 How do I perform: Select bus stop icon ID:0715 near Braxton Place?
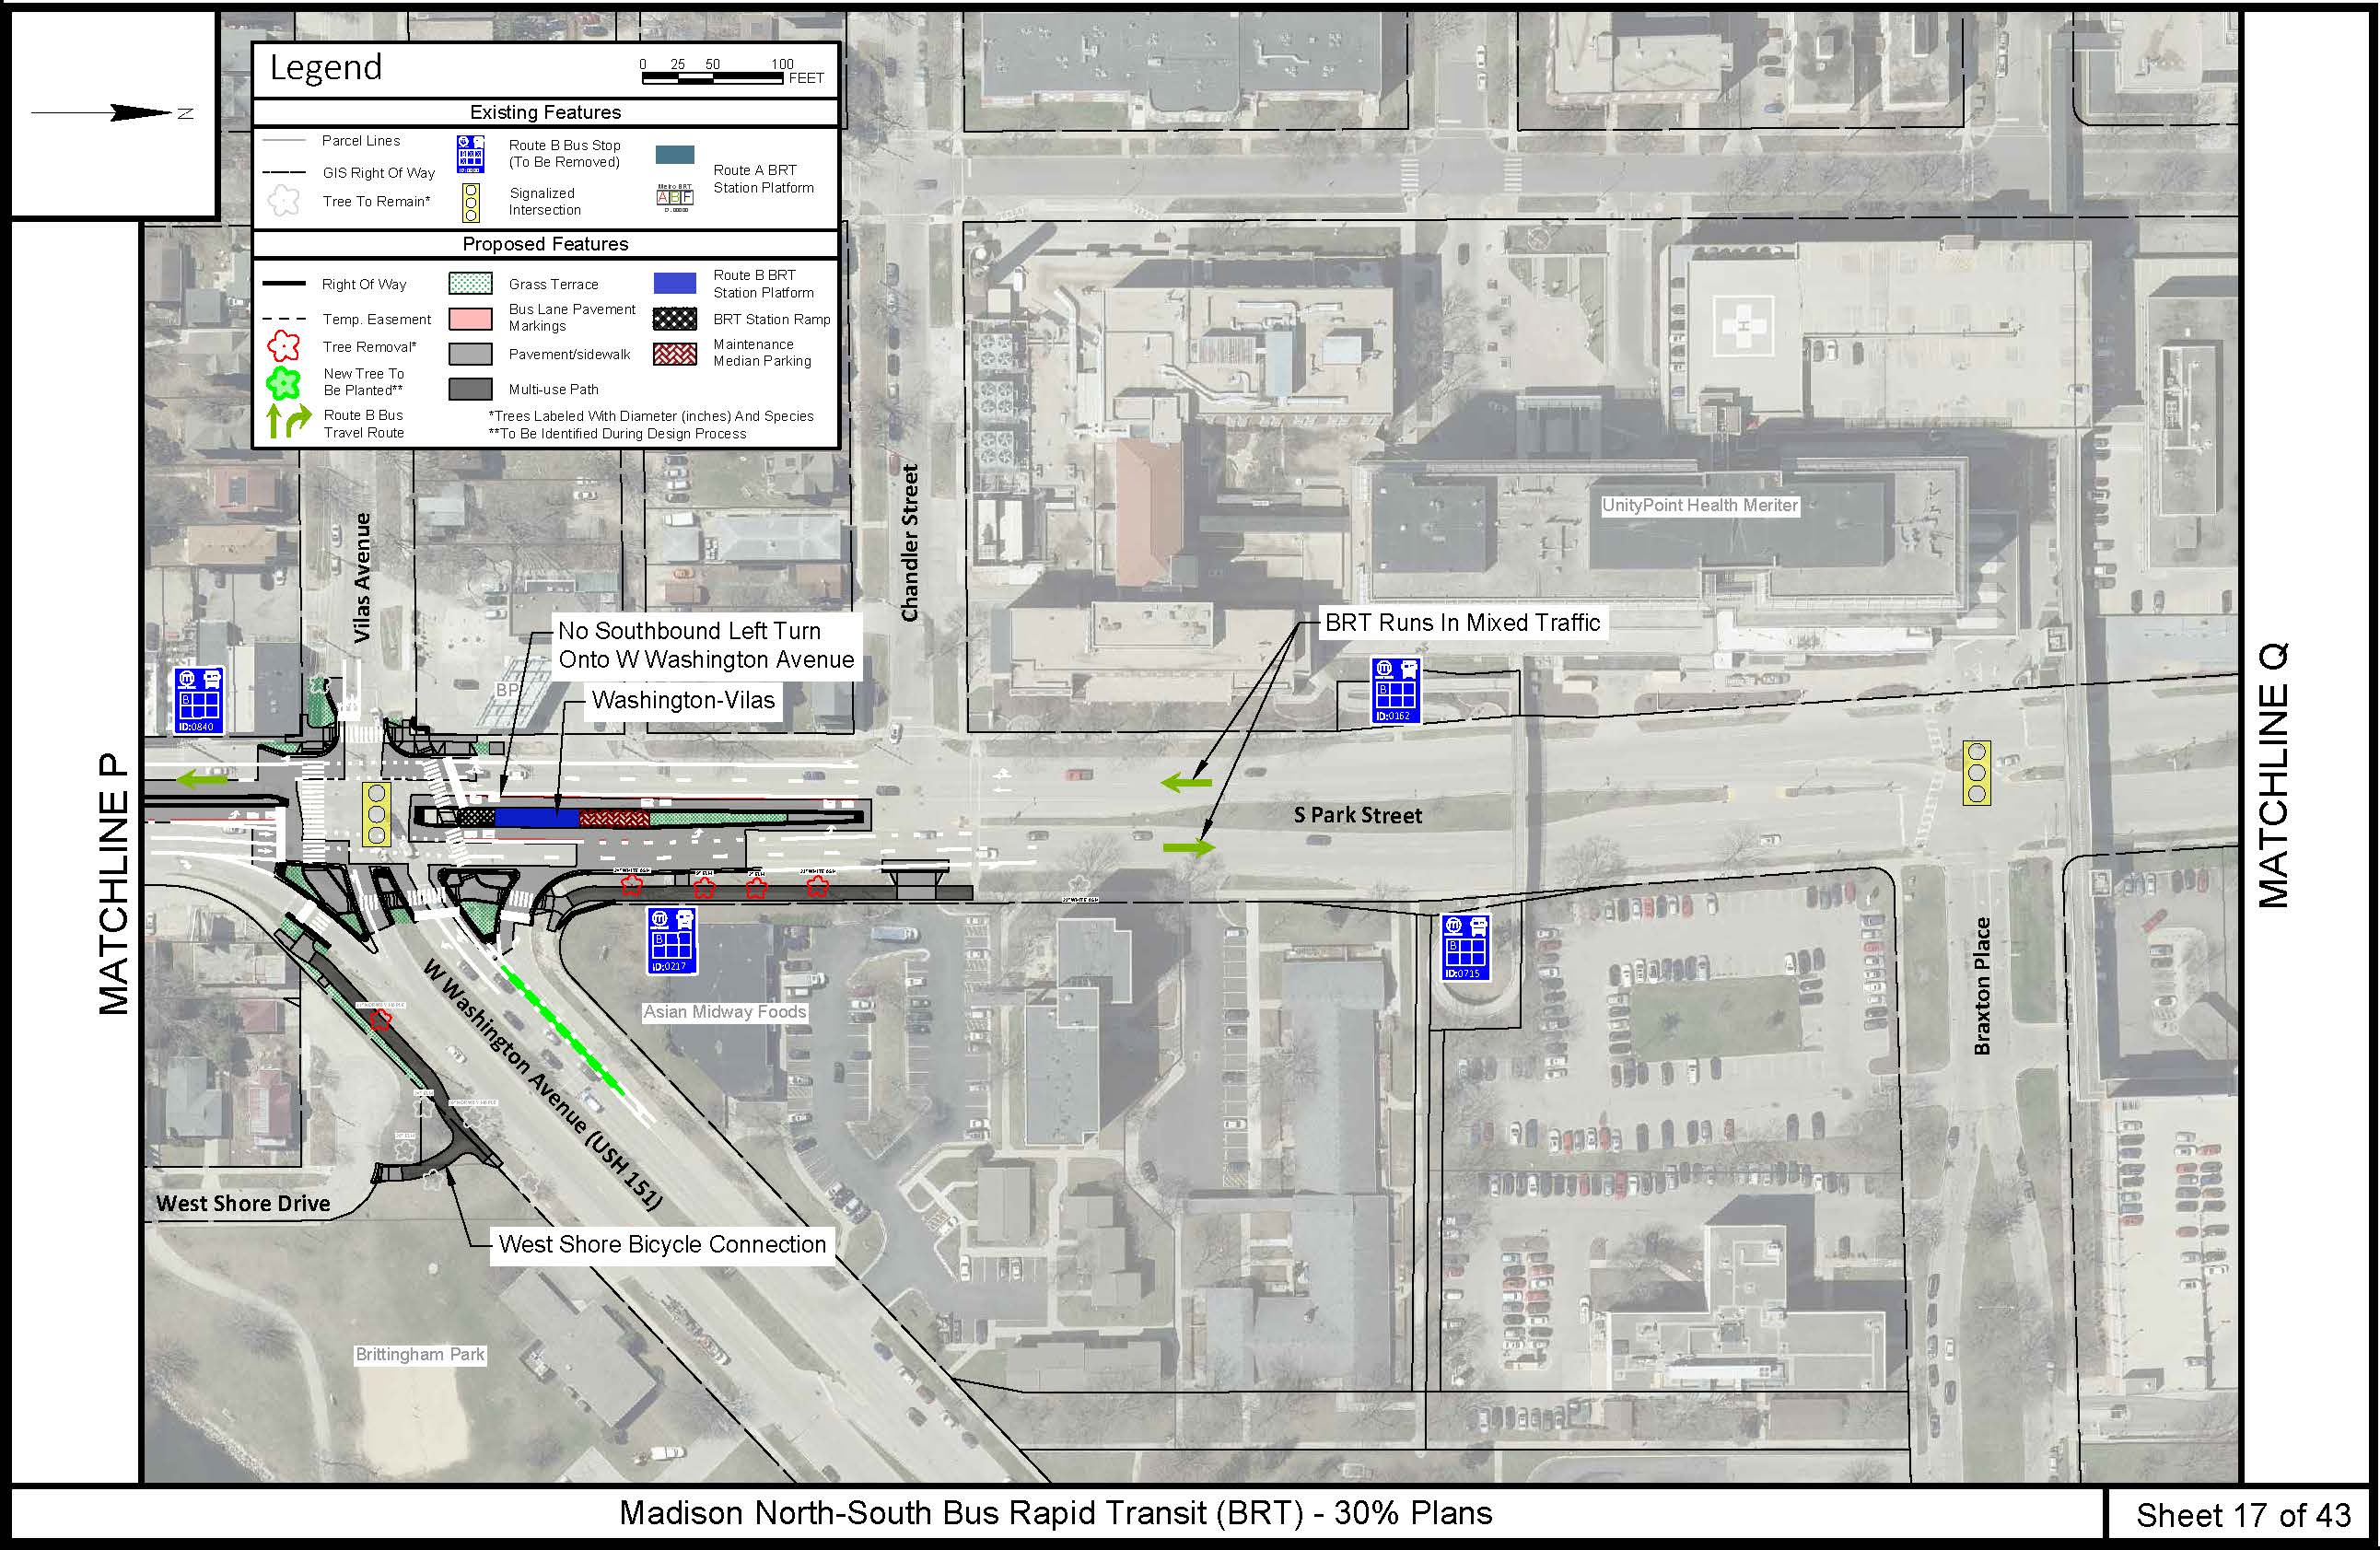coord(1465,947)
